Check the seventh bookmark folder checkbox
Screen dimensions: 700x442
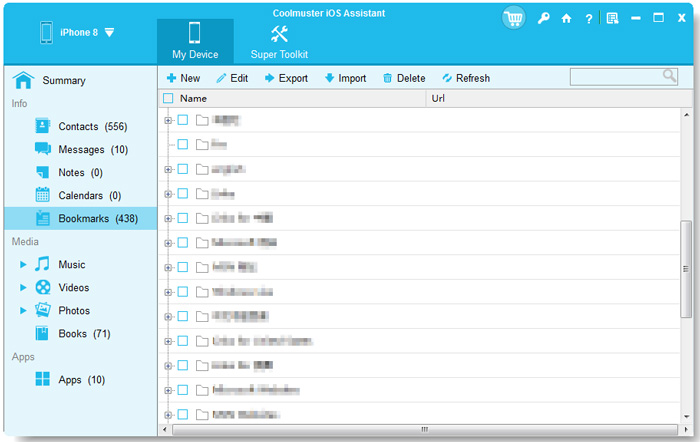pyautogui.click(x=183, y=267)
